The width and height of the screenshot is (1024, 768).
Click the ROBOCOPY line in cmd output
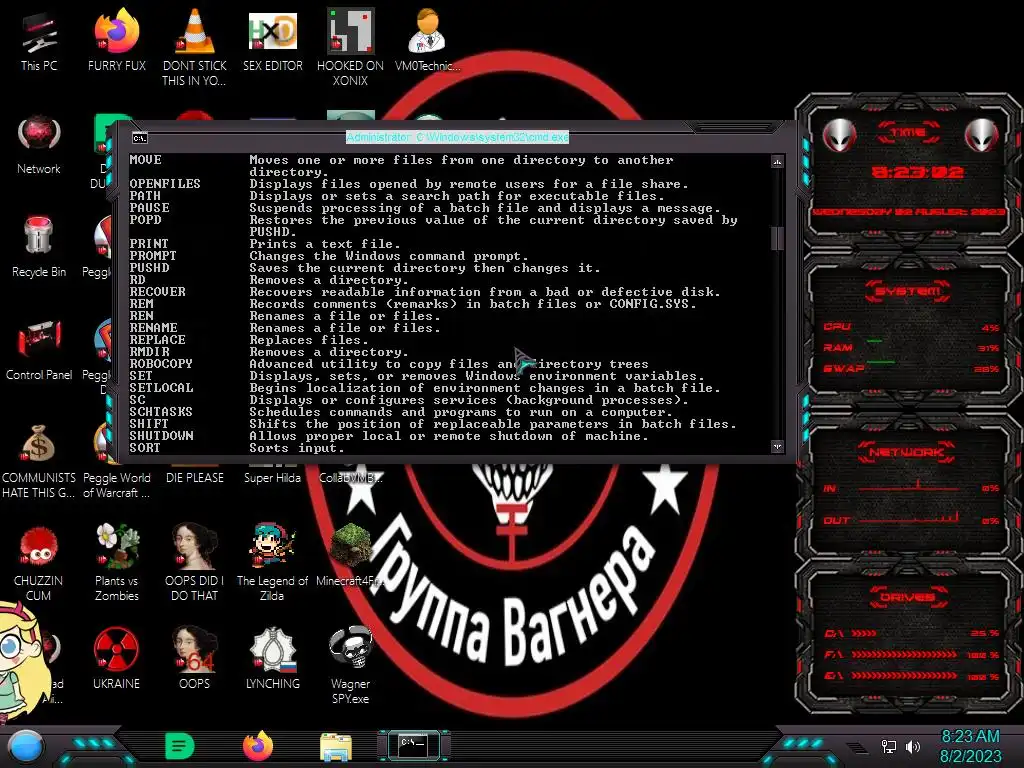click(389, 364)
